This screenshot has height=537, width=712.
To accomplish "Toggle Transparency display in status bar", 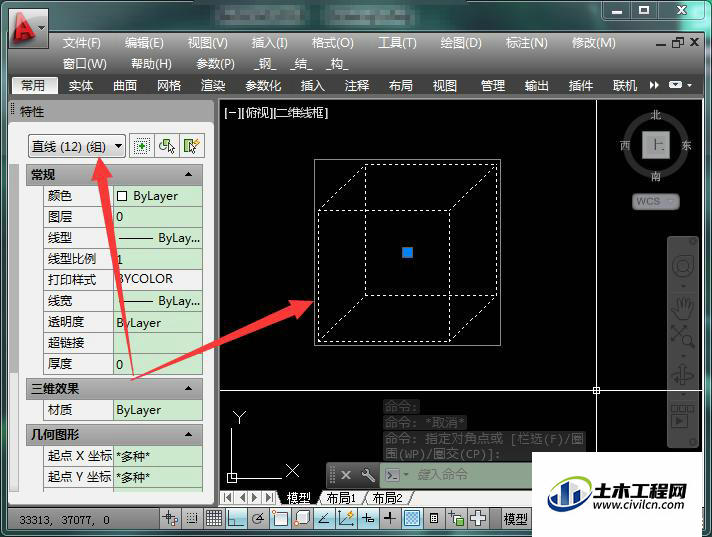I will [412, 518].
